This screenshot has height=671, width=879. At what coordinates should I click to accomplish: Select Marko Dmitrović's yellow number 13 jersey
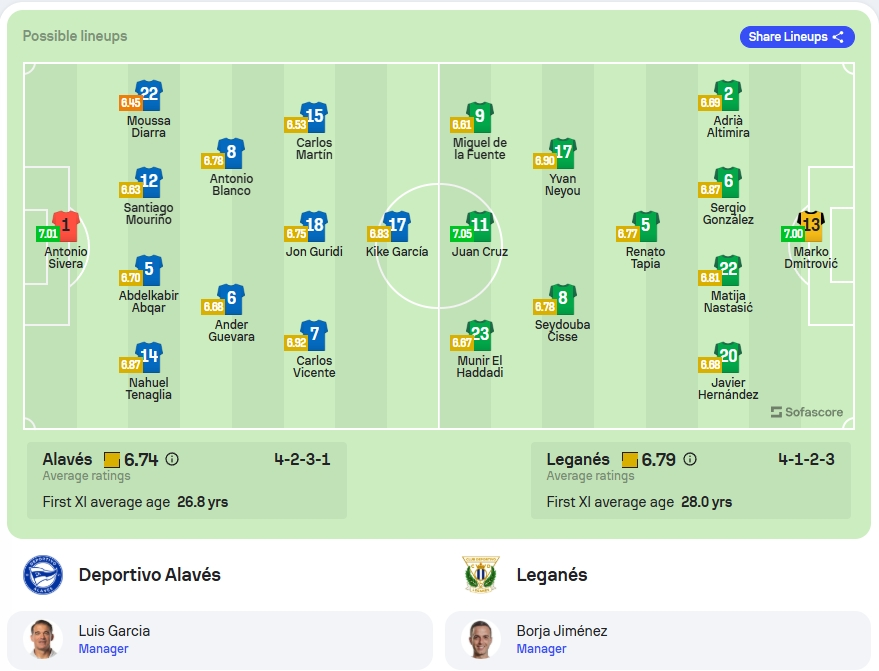coord(811,226)
